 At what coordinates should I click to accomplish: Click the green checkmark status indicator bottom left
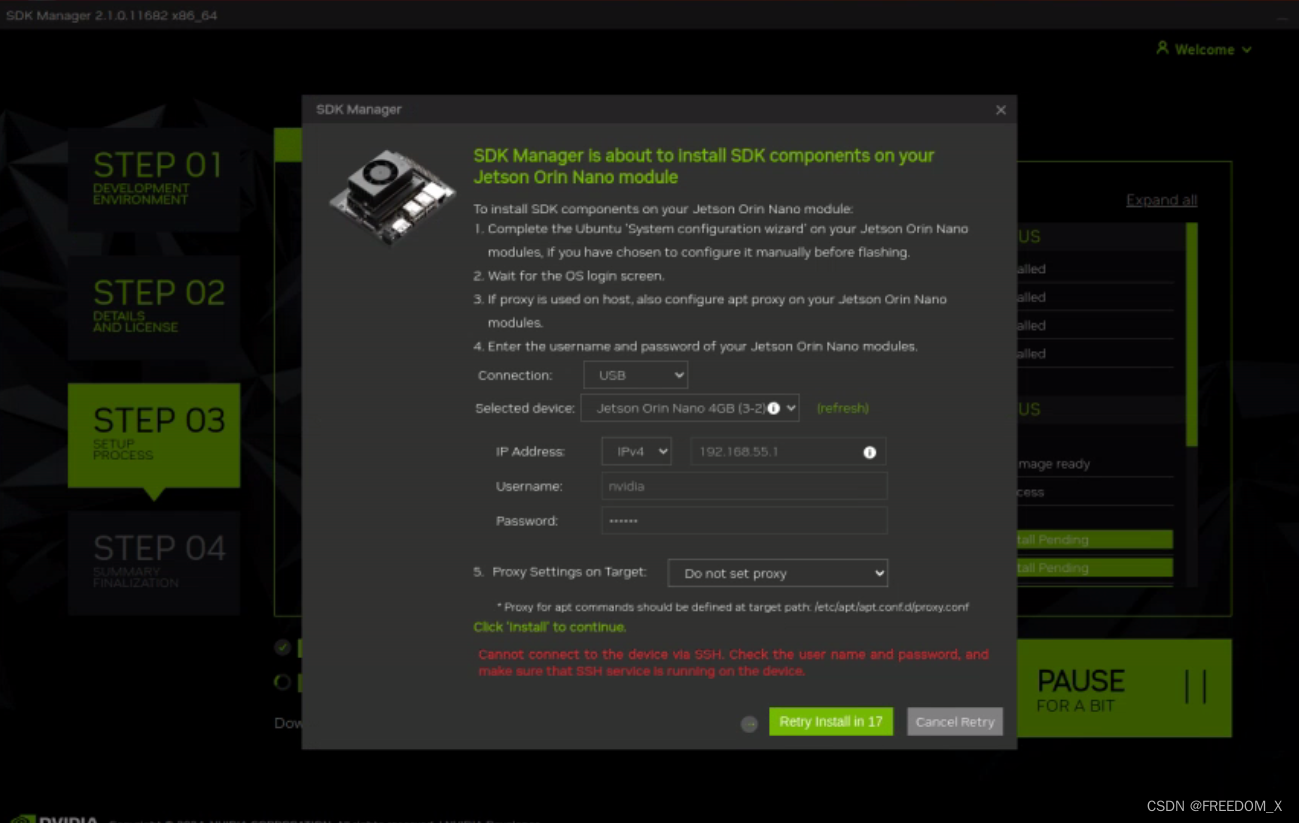point(281,648)
